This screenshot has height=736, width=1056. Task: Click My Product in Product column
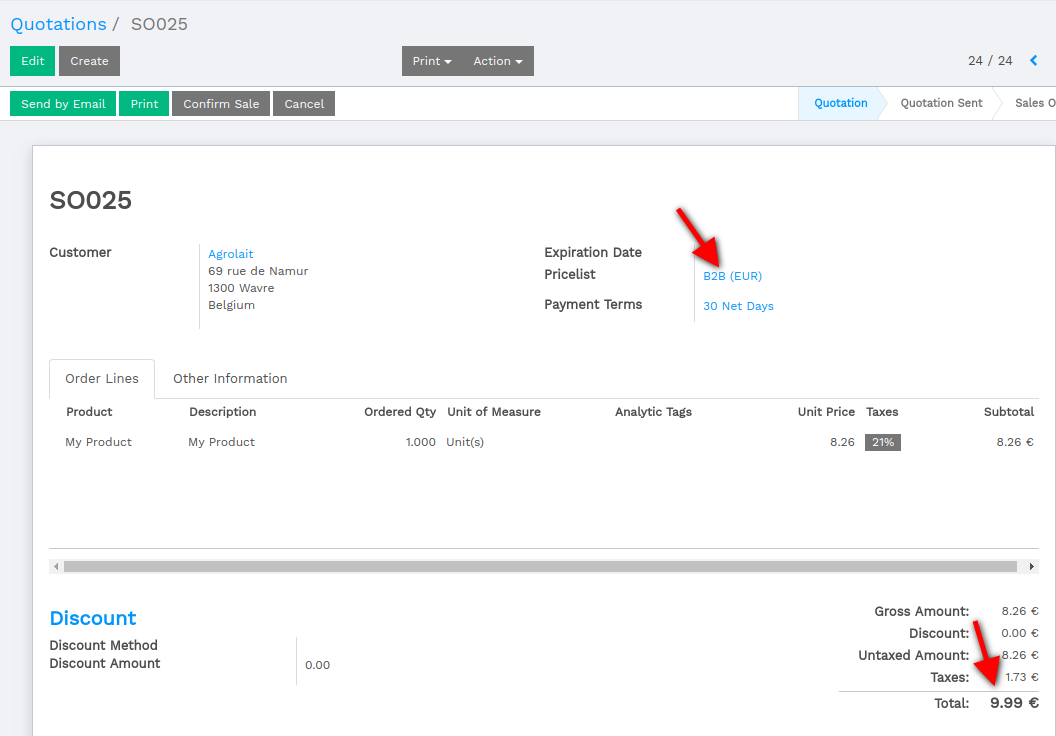coord(98,442)
